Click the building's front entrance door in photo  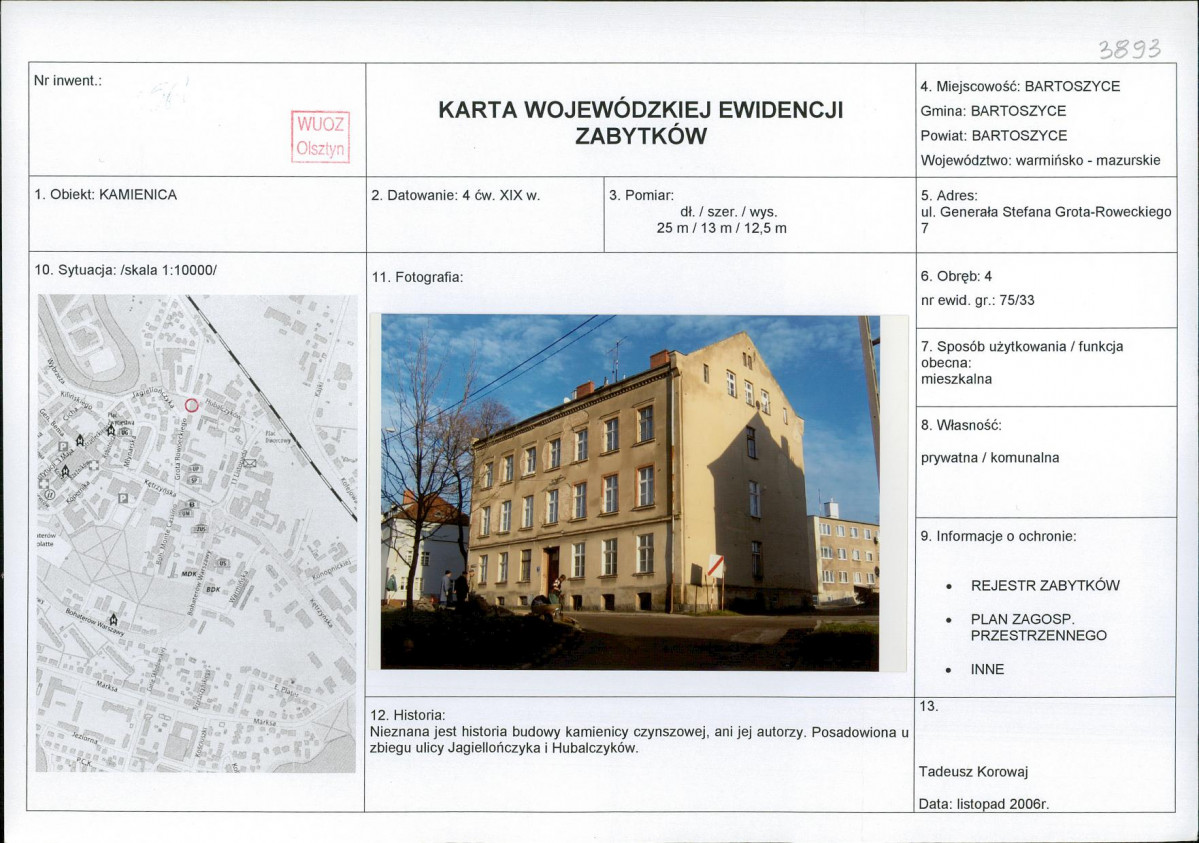point(551,571)
